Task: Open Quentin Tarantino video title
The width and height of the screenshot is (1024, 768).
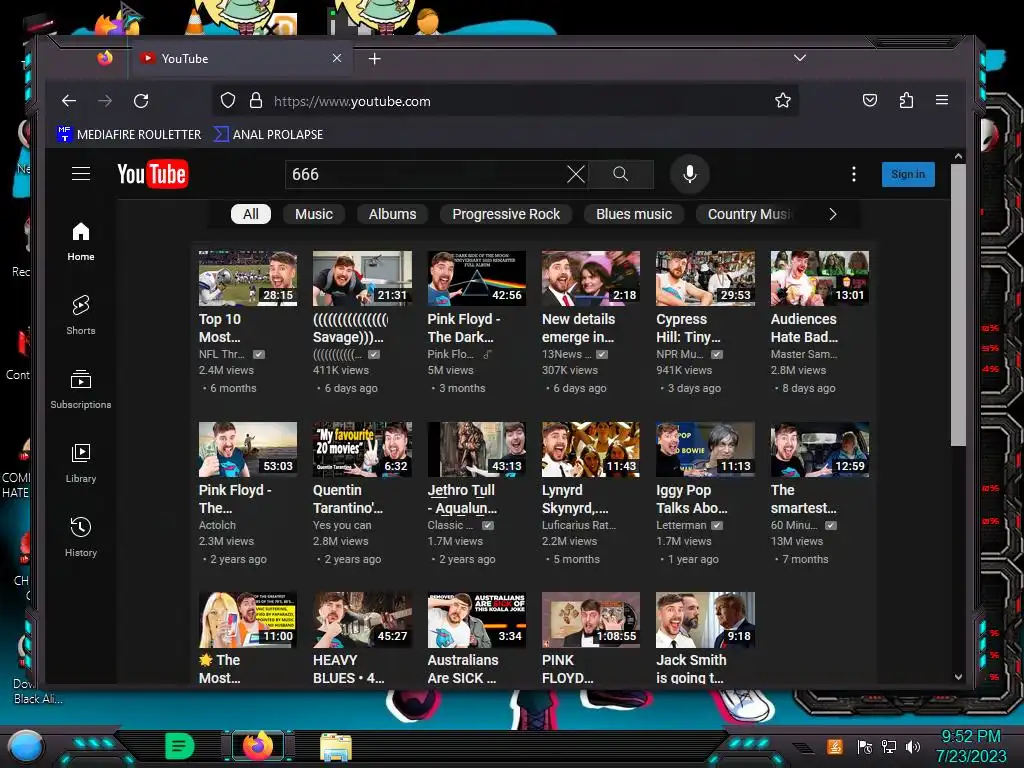Action: pos(347,499)
